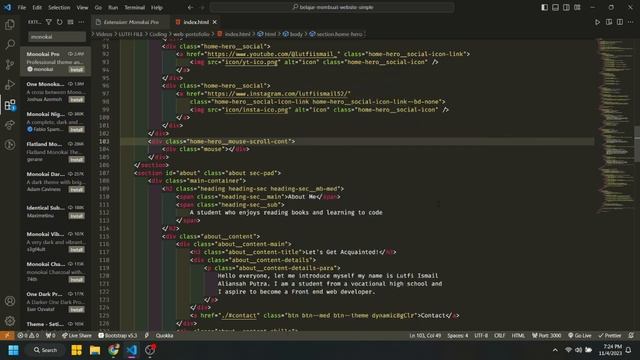640x360 pixels.
Task: Go back with navigation arrow
Action: tap(191, 7)
